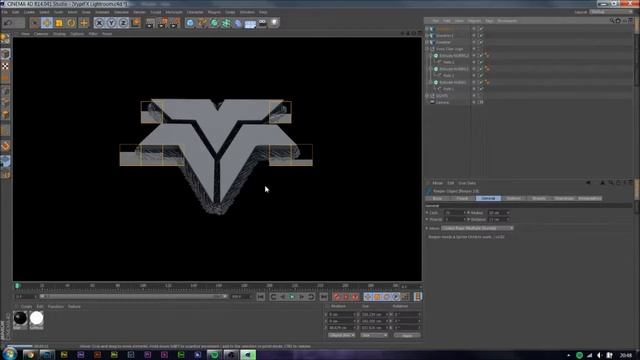Screen dimensions: 640x360
Task: Toggle the Y axis lock
Action: [x=111, y=23]
